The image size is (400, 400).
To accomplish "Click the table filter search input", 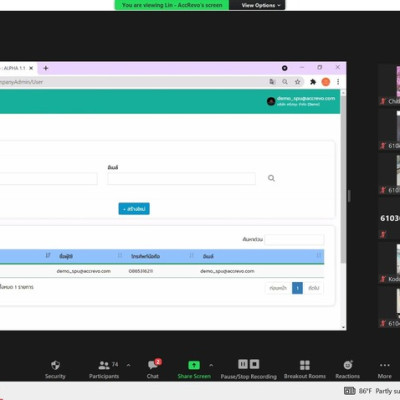I will coord(294,239).
